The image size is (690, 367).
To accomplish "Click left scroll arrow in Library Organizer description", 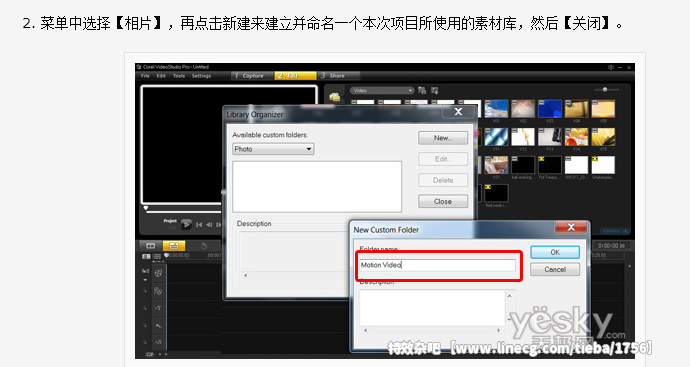I will [246, 275].
